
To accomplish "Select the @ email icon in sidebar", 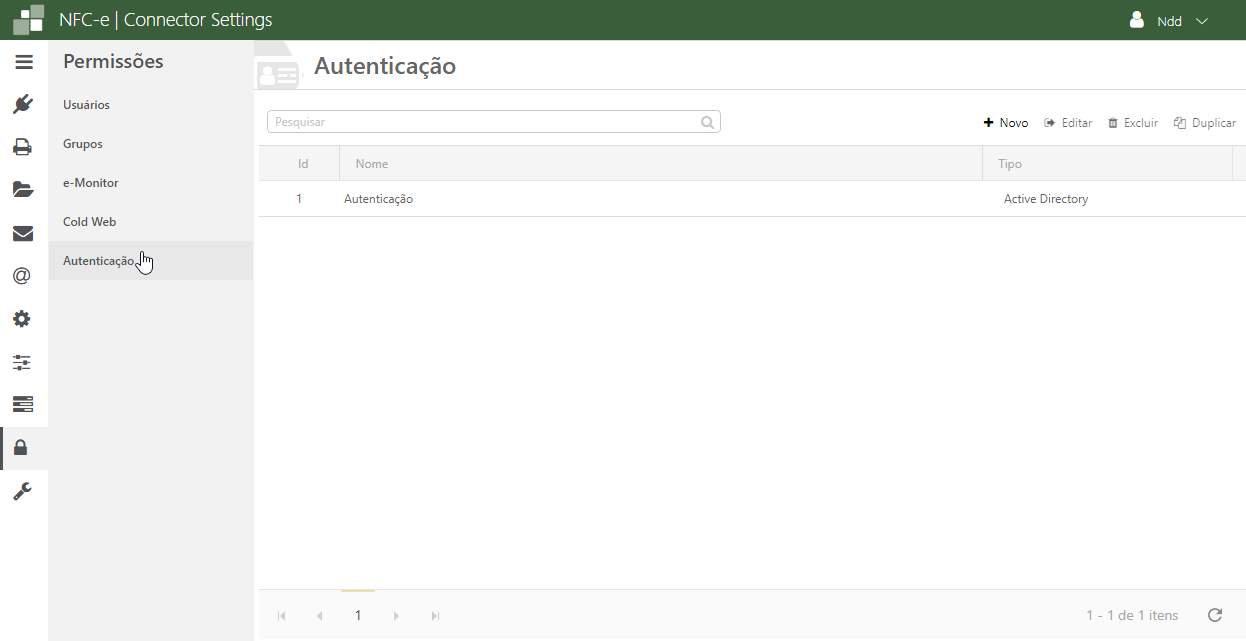I will click(23, 276).
